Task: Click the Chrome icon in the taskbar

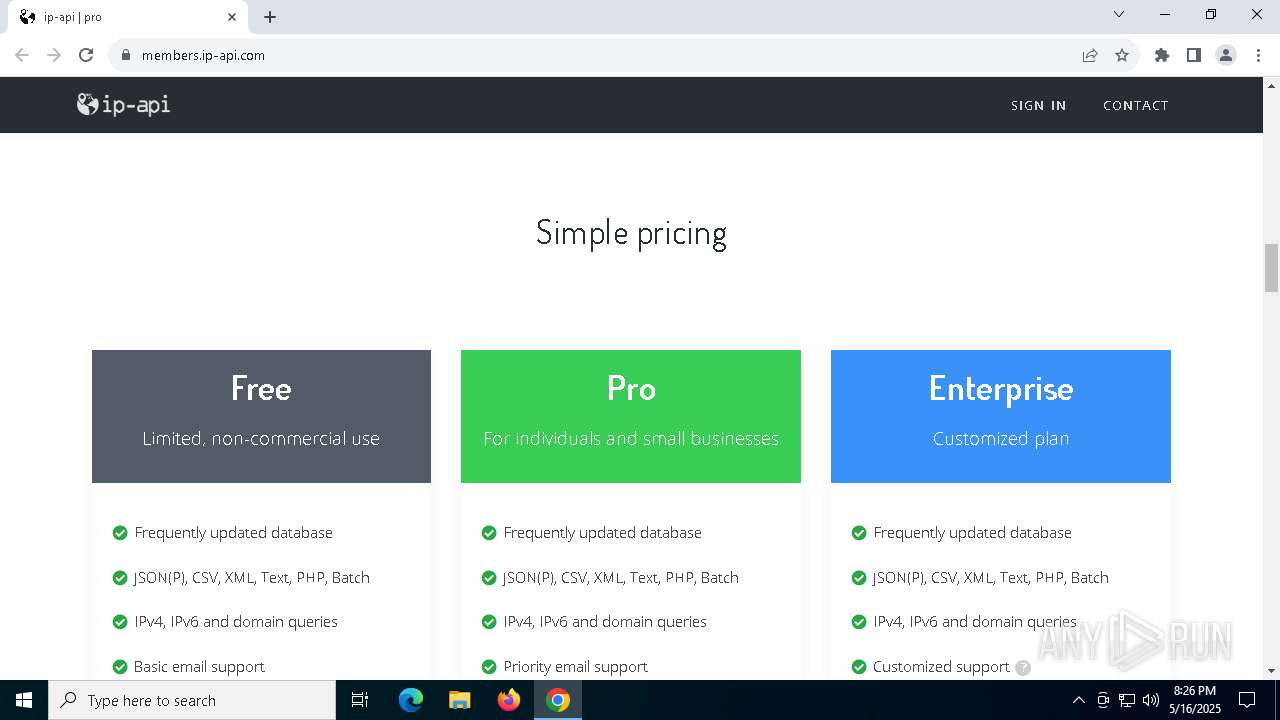Action: [558, 700]
